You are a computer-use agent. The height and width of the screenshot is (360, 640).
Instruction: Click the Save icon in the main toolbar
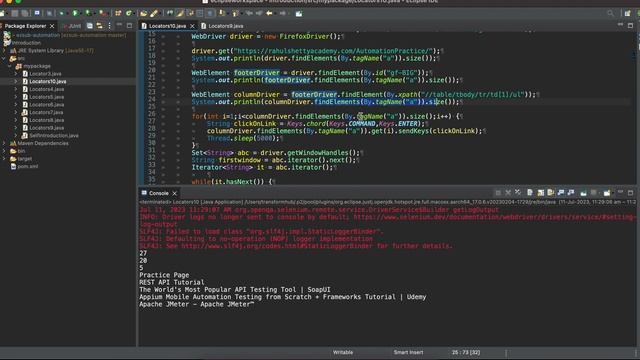(x=15, y=13)
